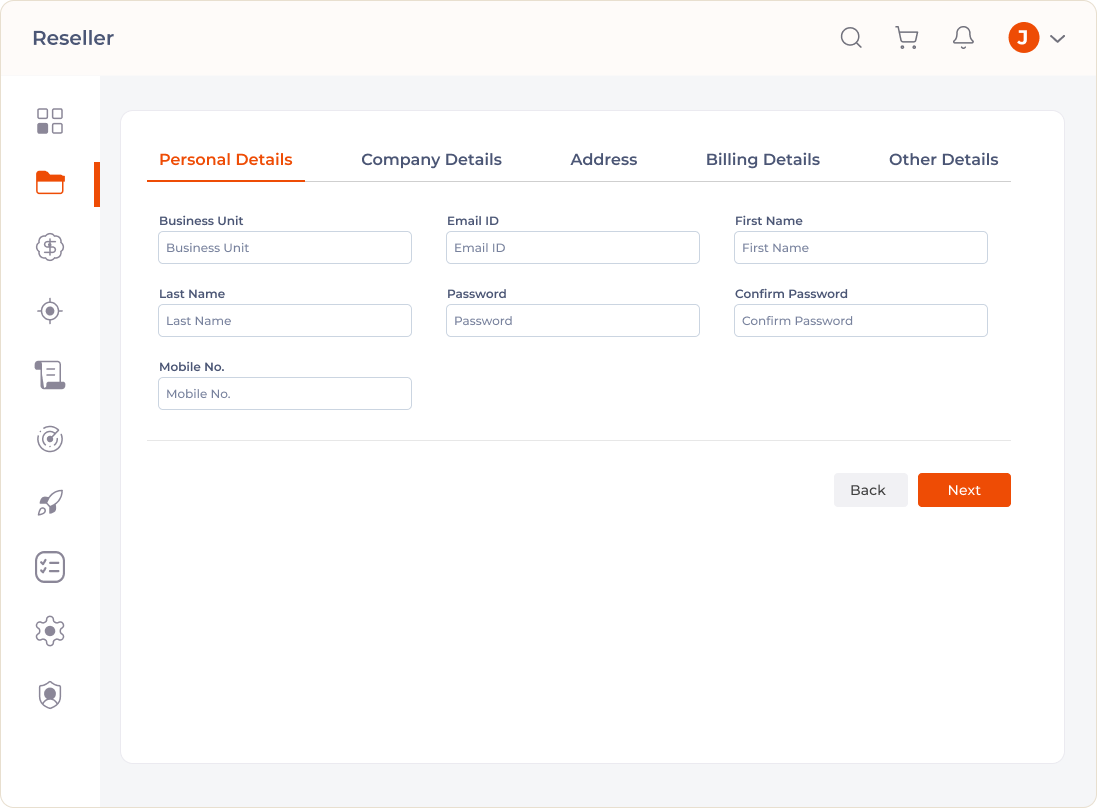
Task: Switch to the Other Details tab
Action: pos(943,160)
